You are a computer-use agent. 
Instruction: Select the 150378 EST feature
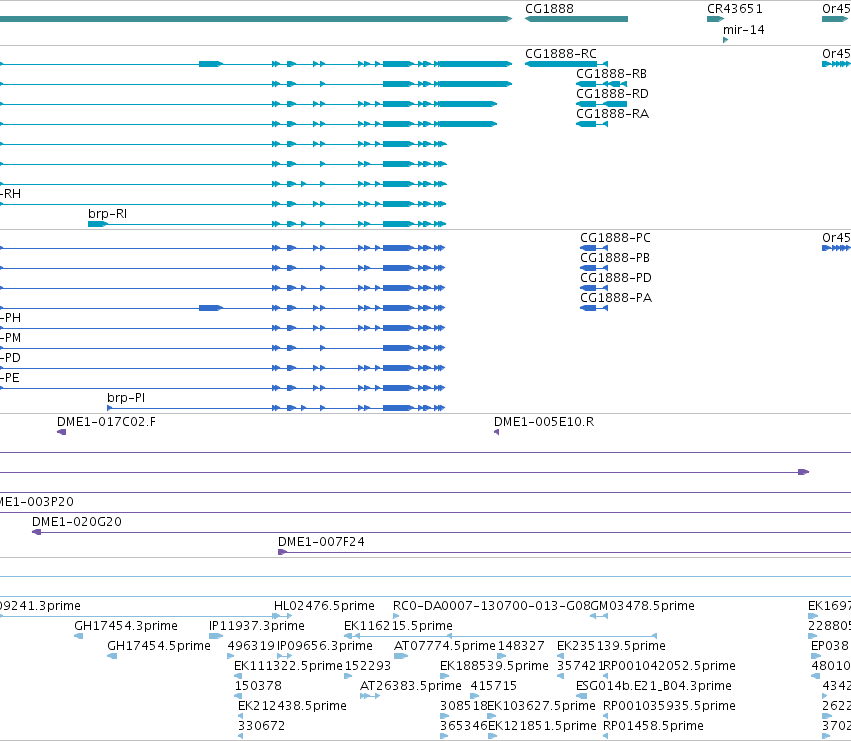pos(238,696)
